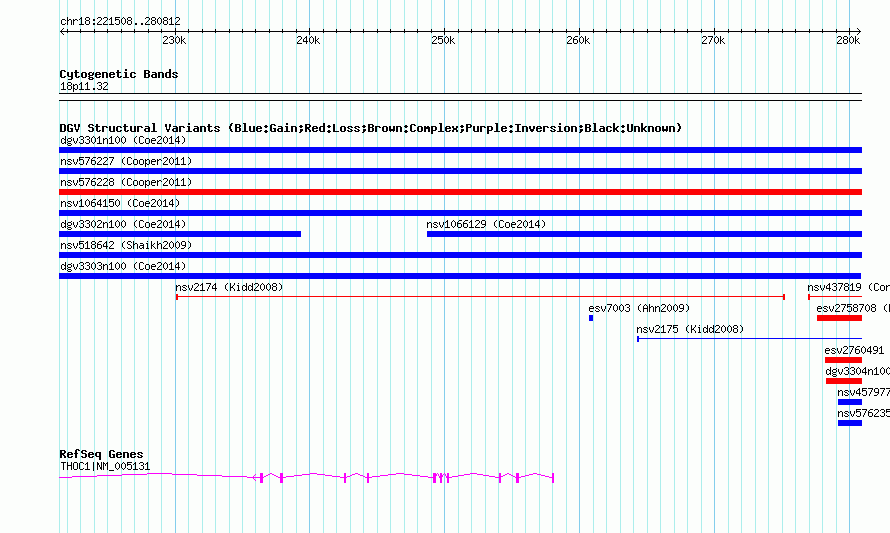The height and width of the screenshot is (533, 890).
Task: Select the red bar under dgv3304n100
Action: (844, 381)
